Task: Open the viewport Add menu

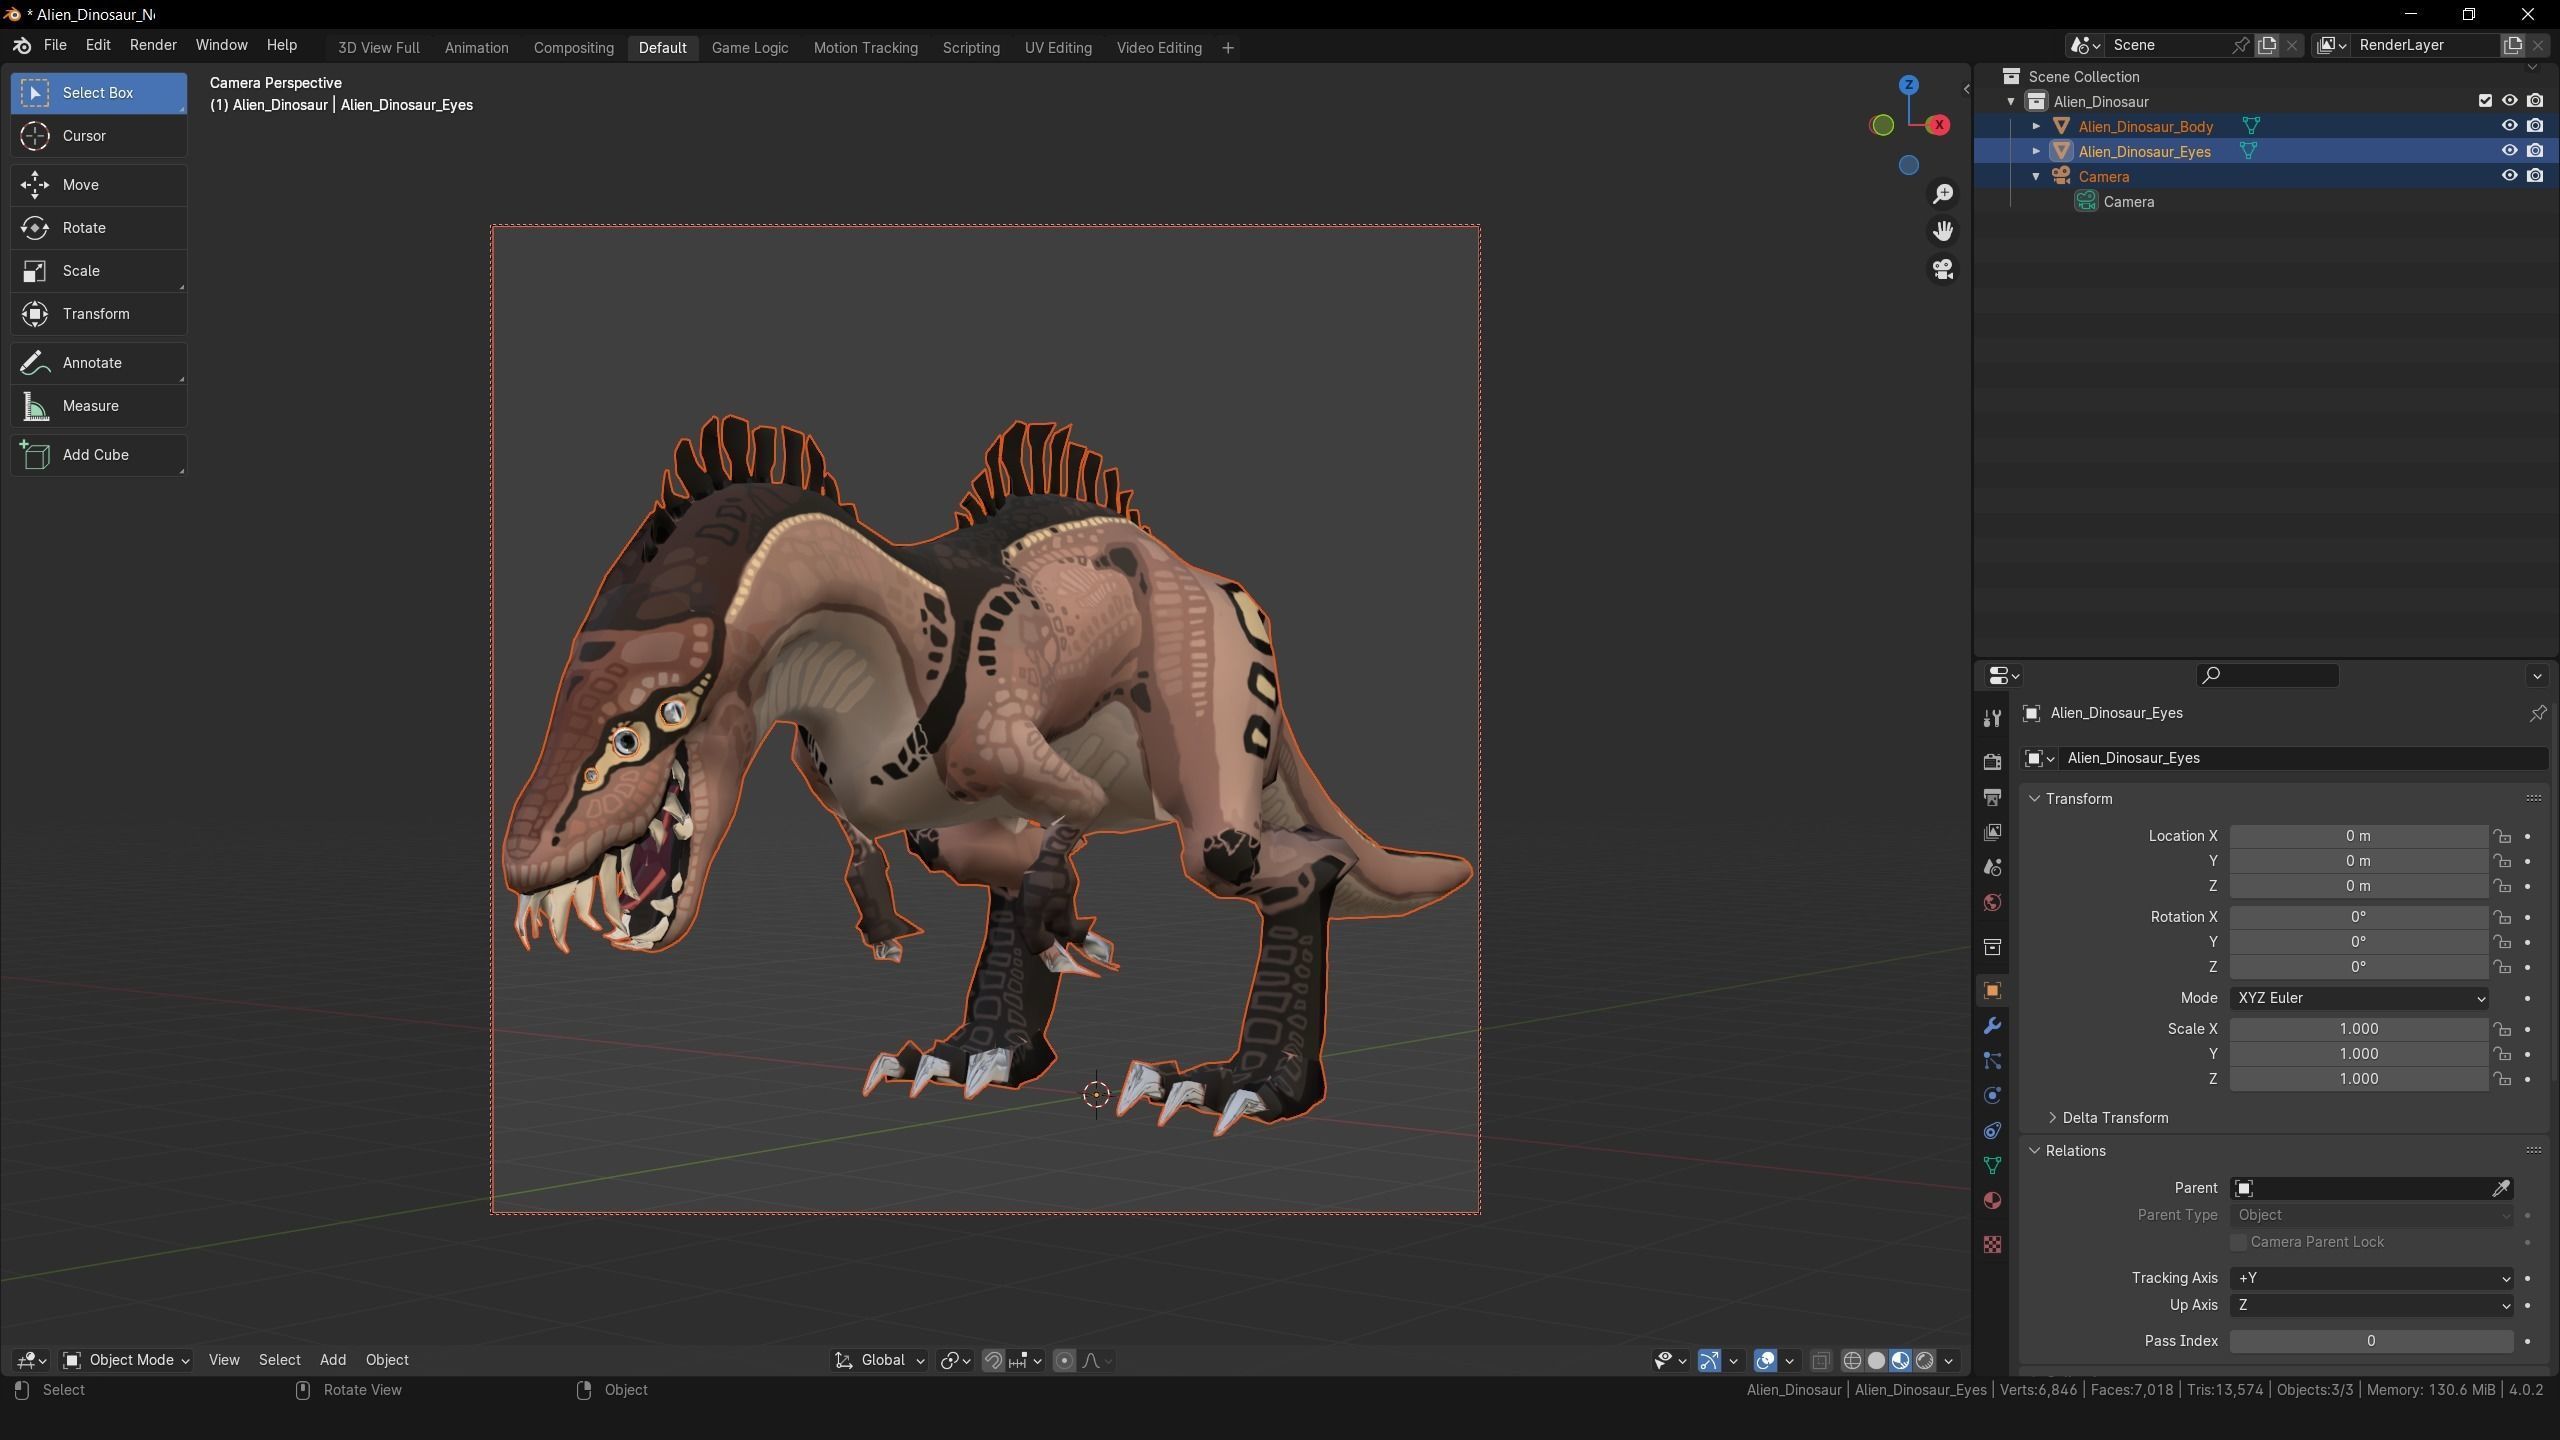Action: point(333,1361)
